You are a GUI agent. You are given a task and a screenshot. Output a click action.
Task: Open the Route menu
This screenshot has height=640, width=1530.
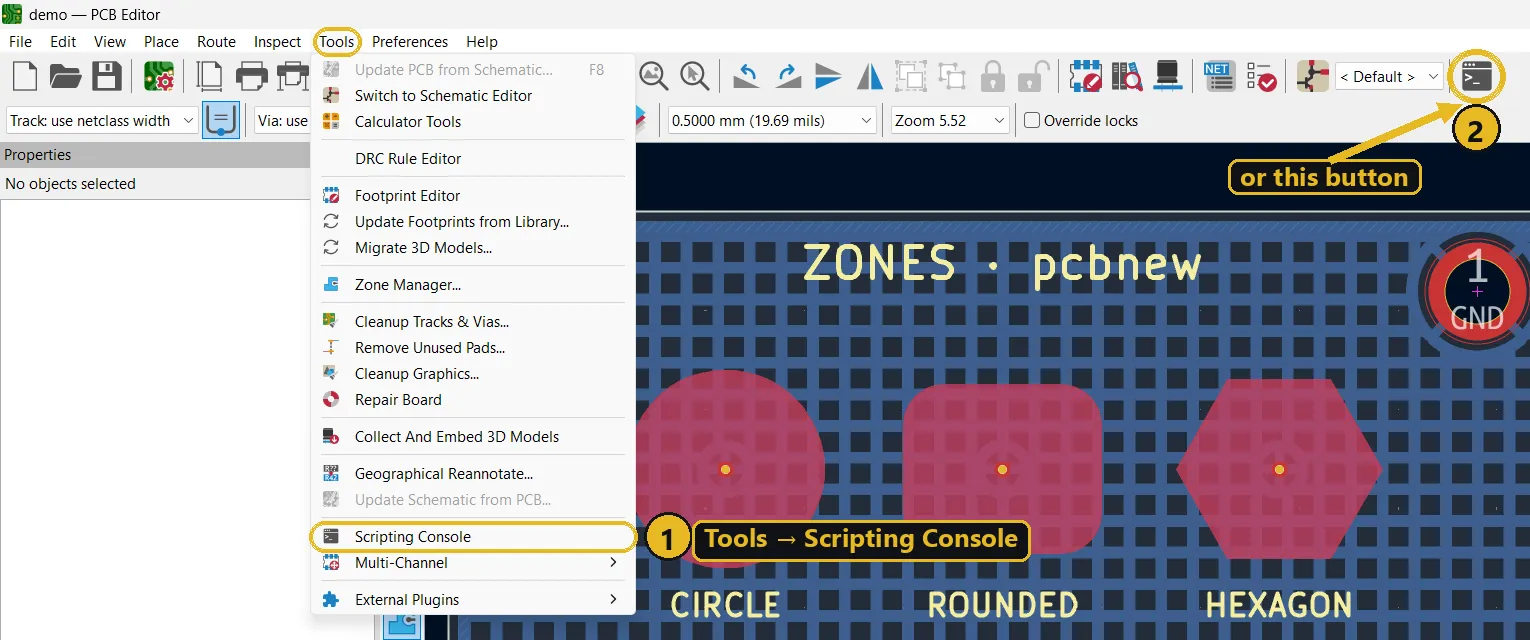216,42
